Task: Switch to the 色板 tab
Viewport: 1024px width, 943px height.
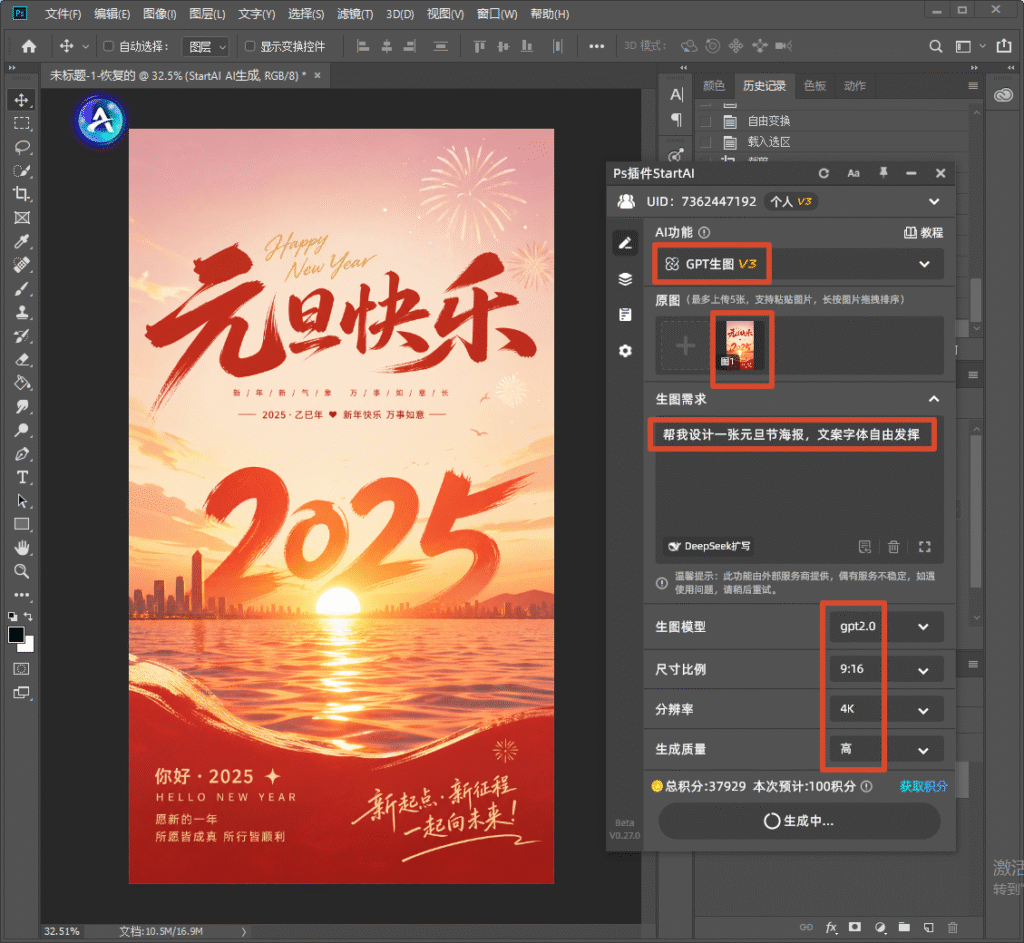Action: coord(814,86)
